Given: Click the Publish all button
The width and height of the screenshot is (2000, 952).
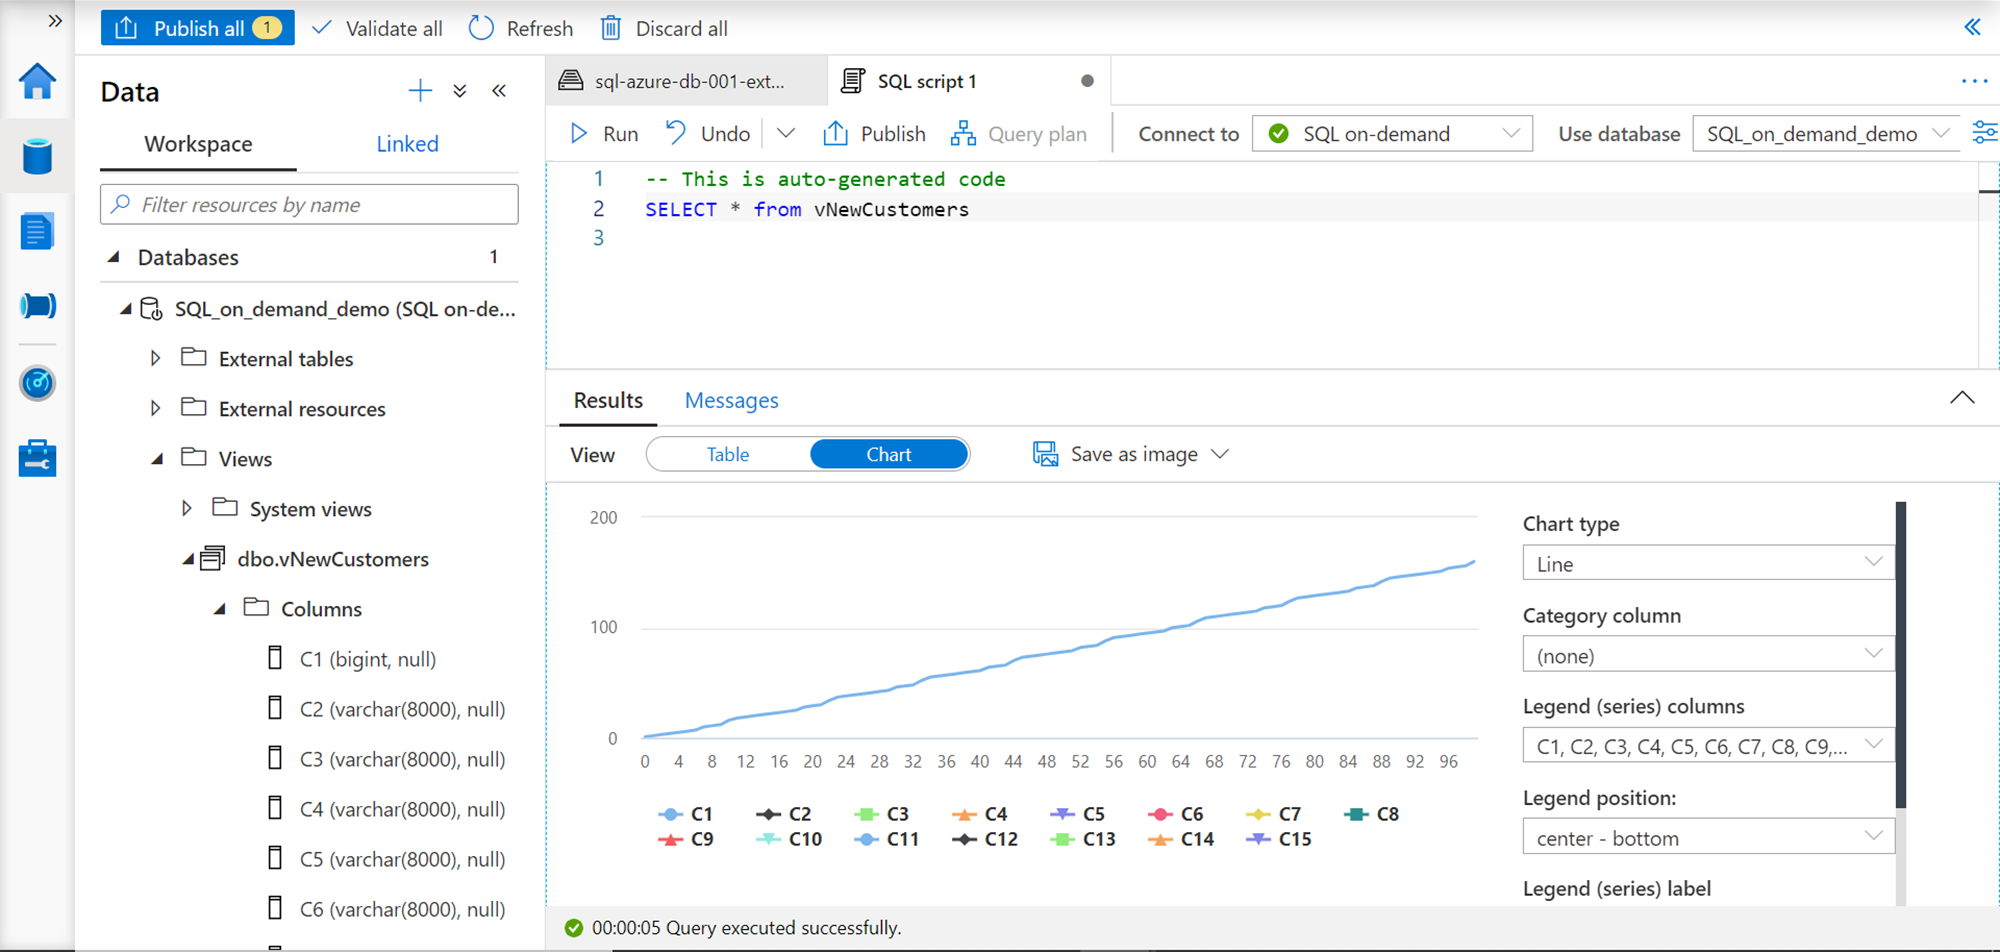Looking at the screenshot, I should (x=197, y=28).
